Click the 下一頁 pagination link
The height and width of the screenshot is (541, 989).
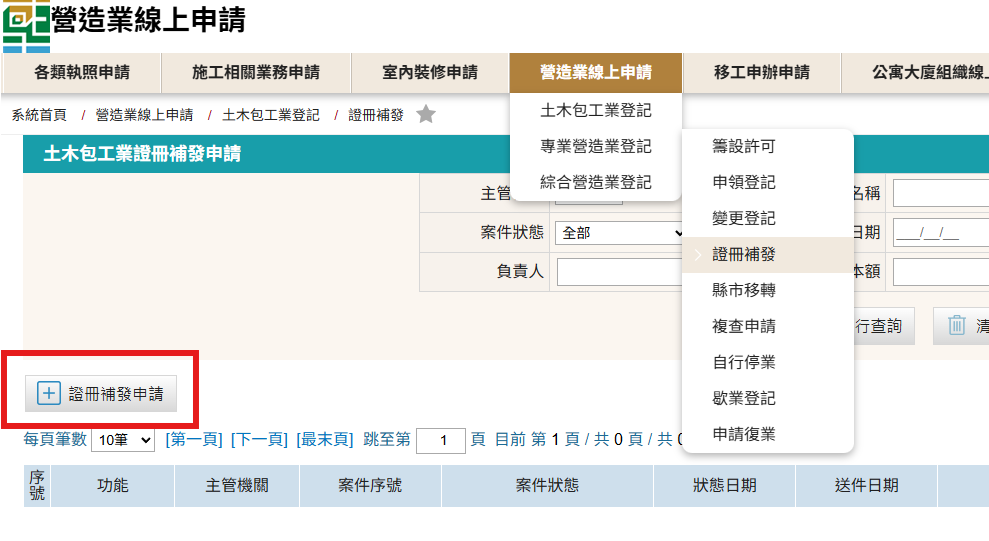click(259, 440)
